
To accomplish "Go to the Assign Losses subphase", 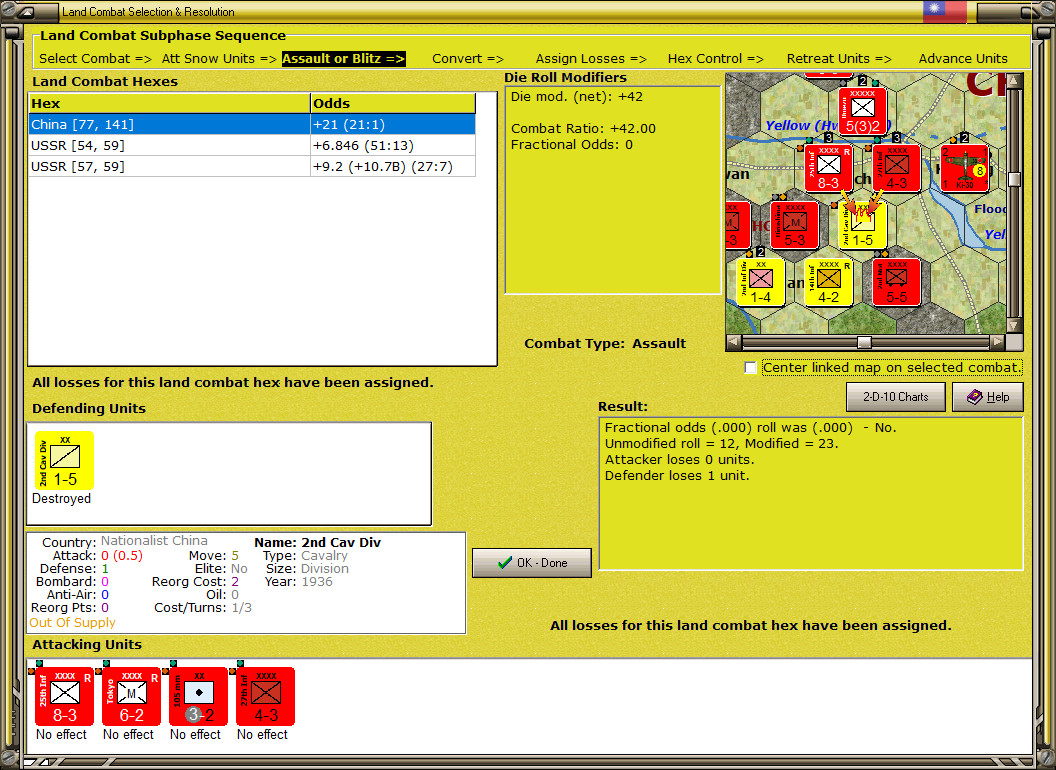I will point(591,59).
